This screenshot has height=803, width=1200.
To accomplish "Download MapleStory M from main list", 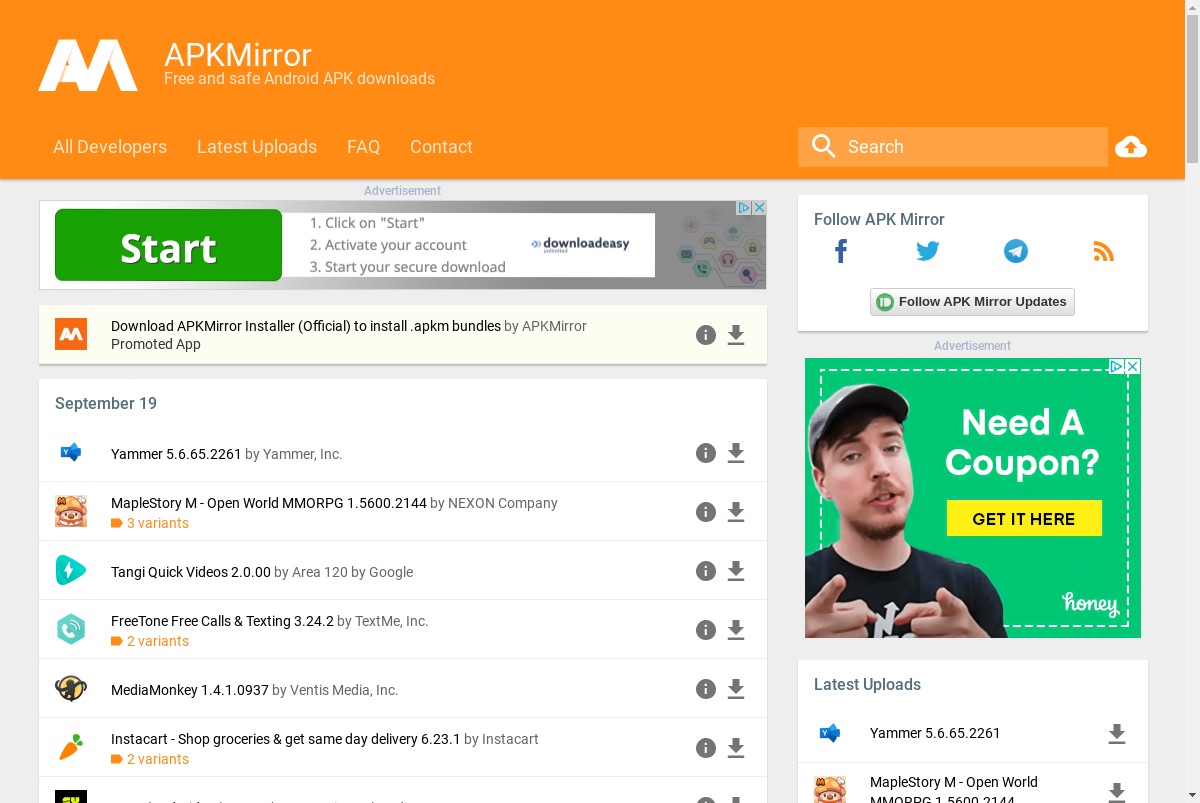I will [736, 512].
